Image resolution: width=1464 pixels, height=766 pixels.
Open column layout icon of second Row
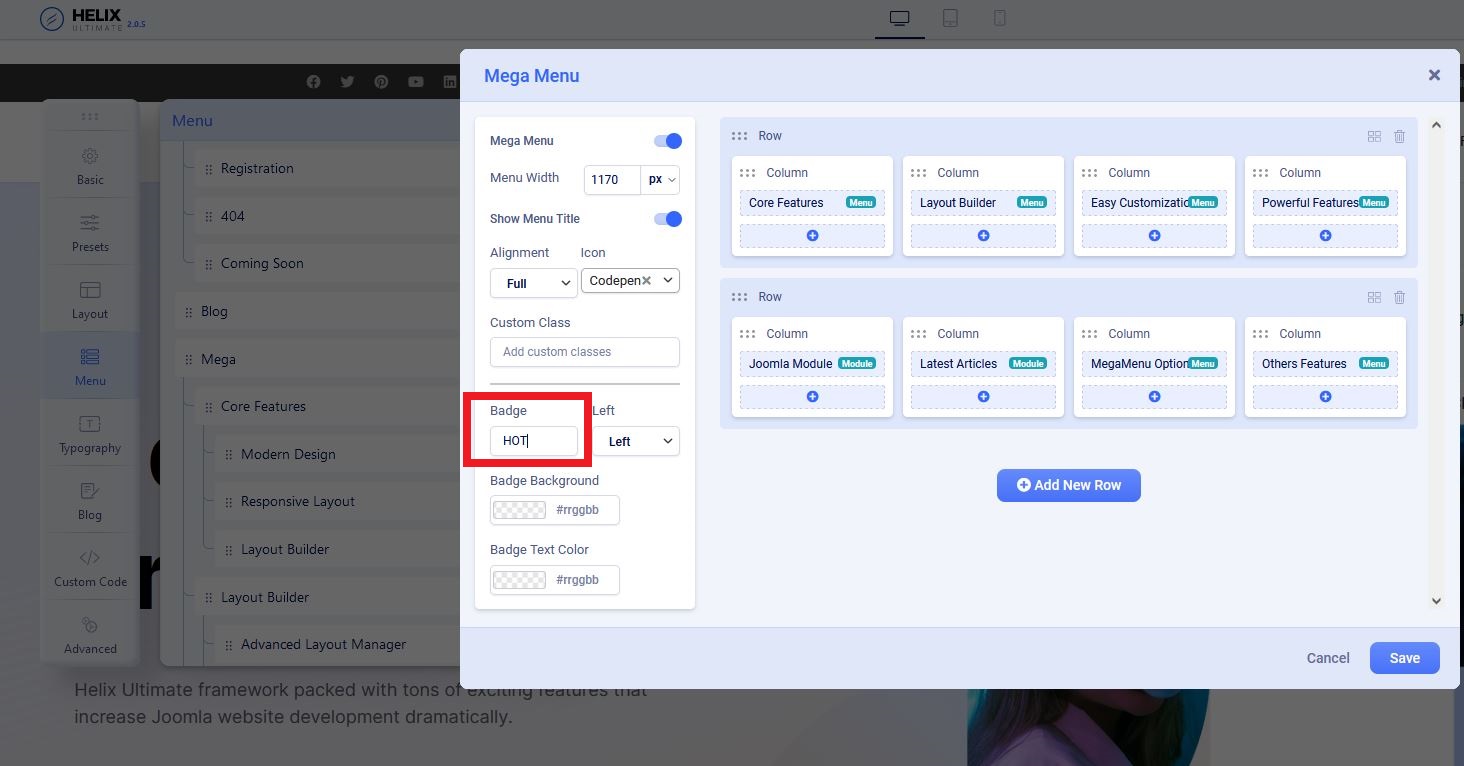[x=1374, y=298]
